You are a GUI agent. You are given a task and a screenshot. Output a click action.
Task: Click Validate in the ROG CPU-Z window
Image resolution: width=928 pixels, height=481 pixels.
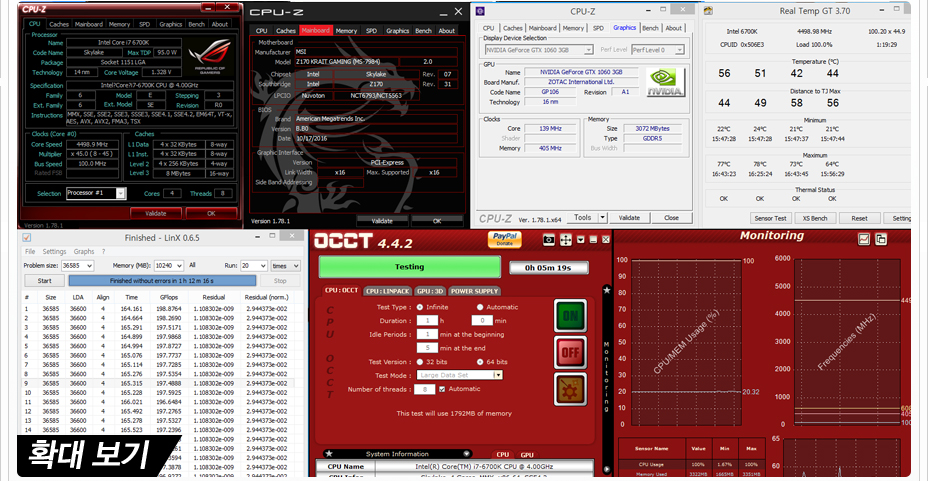coord(156,213)
